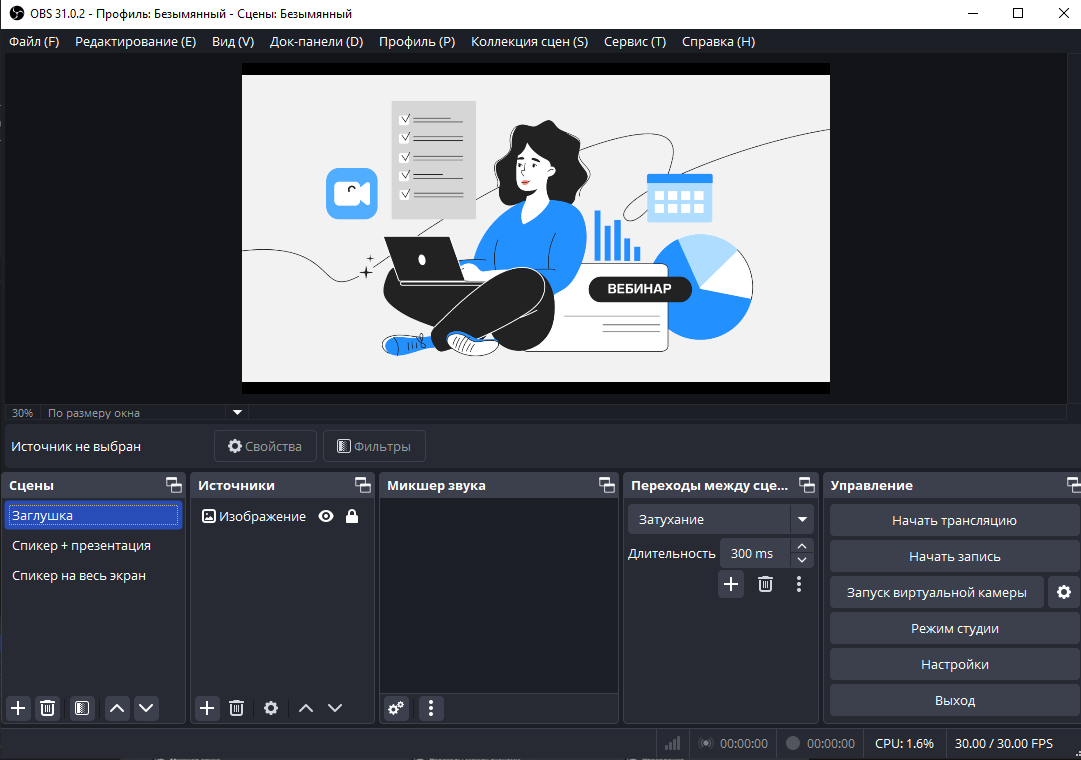The height and width of the screenshot is (760, 1081).
Task: Toggle visibility eye of Изображение source
Action: pos(326,516)
